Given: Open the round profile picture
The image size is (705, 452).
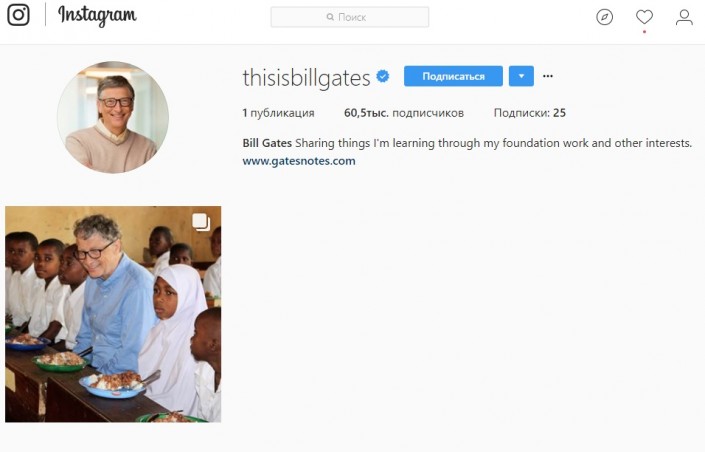Looking at the screenshot, I should coord(113,117).
